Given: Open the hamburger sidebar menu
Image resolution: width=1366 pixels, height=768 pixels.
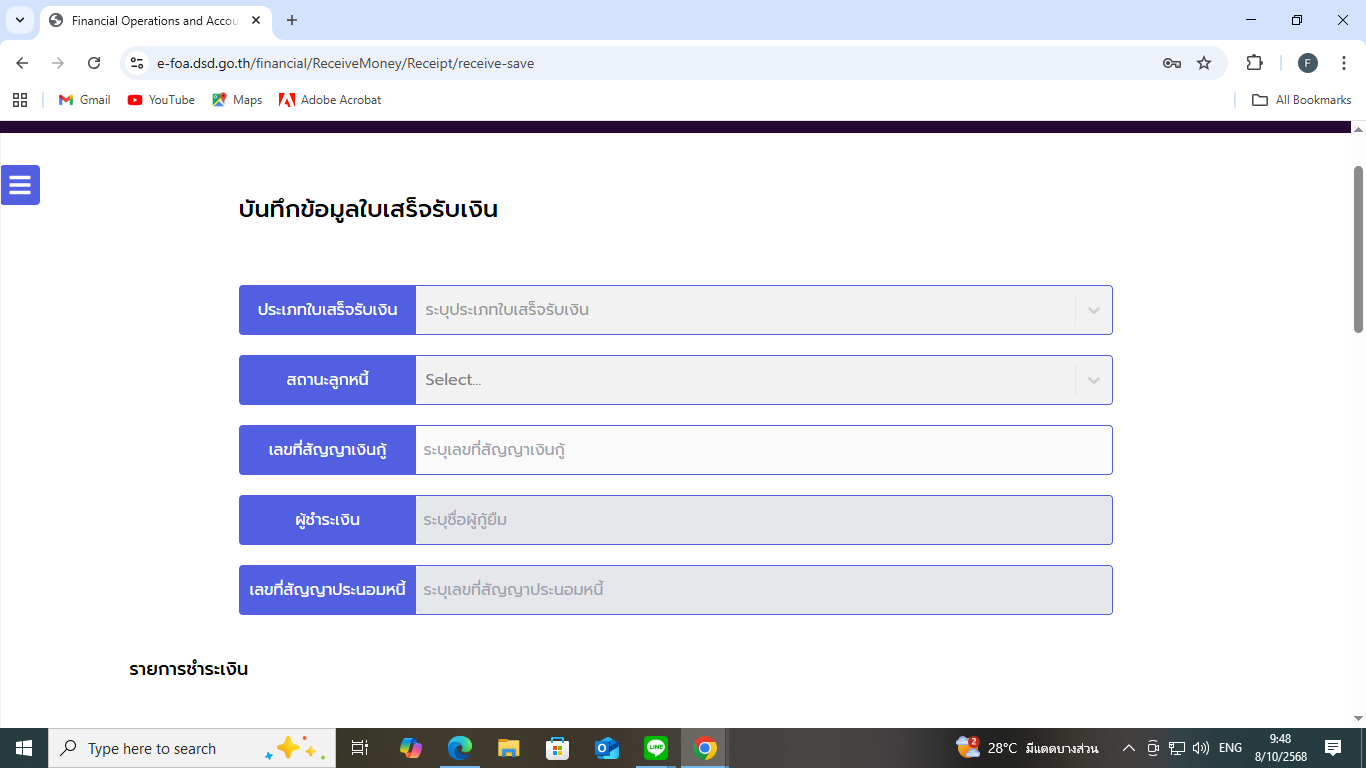Looking at the screenshot, I should 20,185.
